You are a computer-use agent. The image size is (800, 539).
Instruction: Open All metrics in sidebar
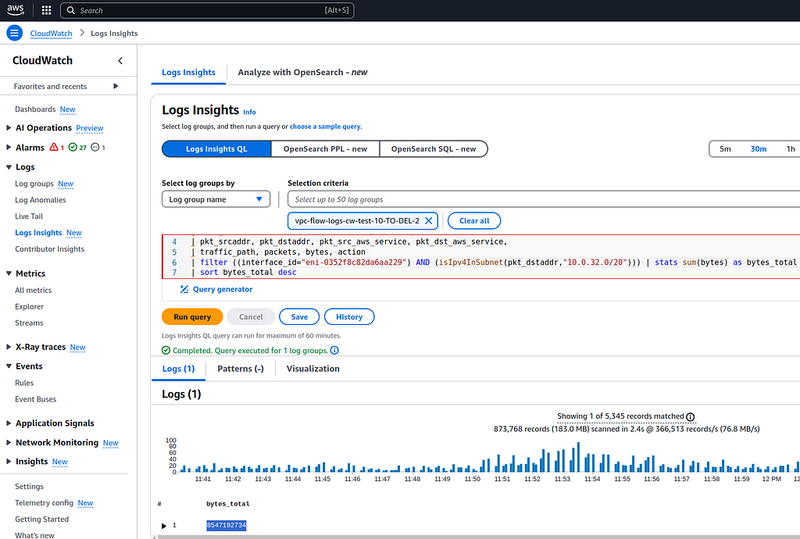pos(33,290)
